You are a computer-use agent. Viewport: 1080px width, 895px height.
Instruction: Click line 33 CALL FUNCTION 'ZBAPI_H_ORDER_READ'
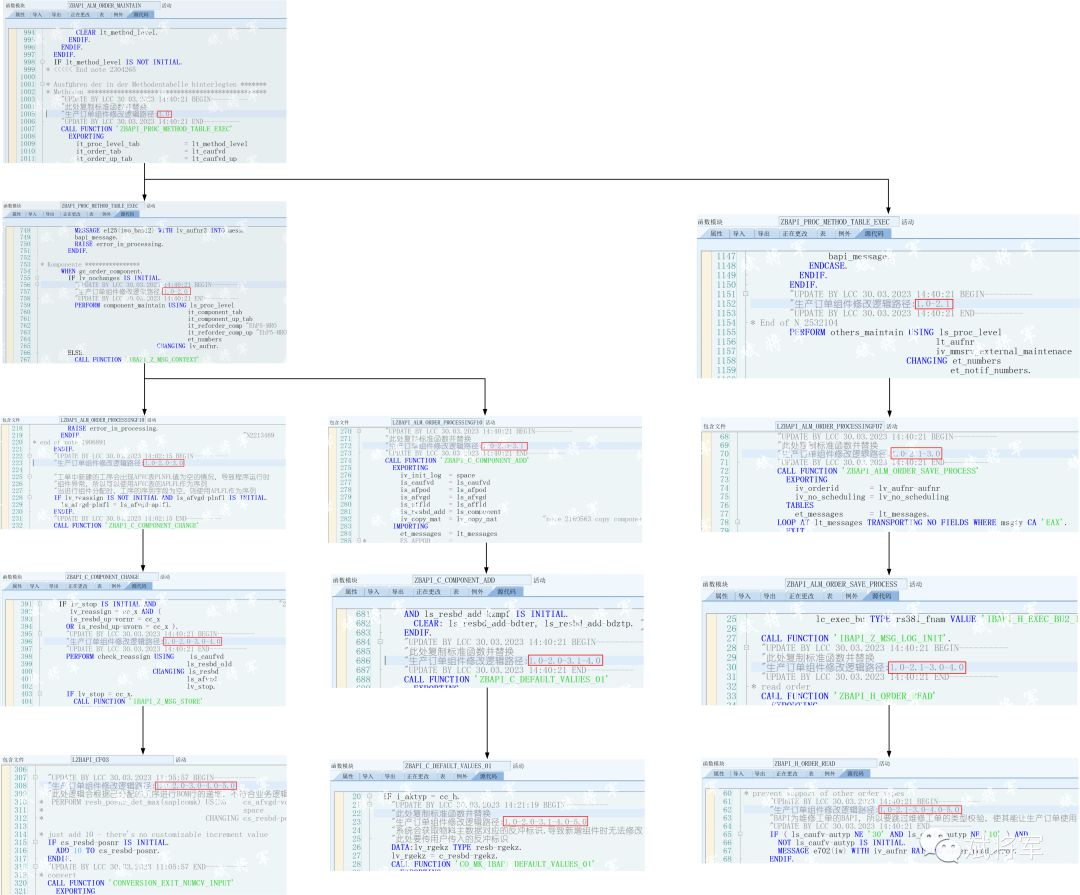848,696
